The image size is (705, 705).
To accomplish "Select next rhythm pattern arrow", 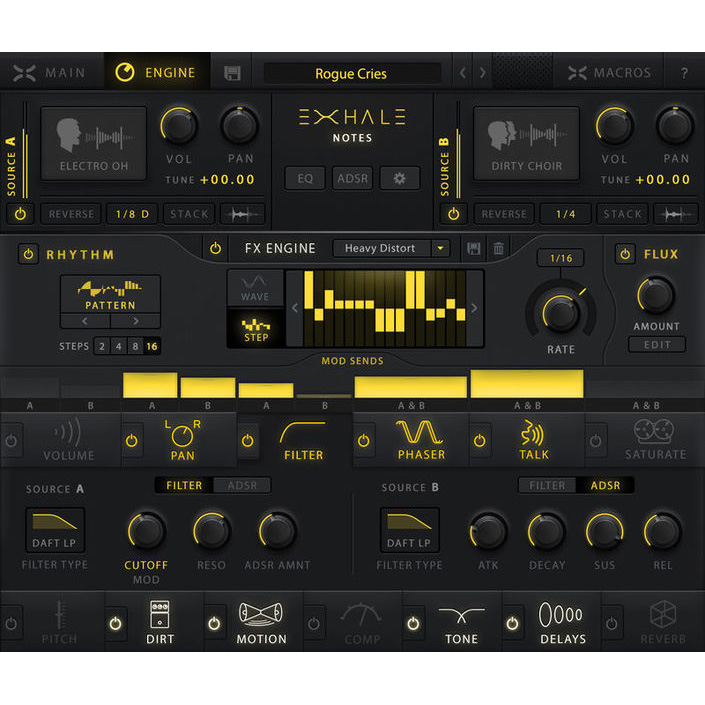I will tap(135, 321).
